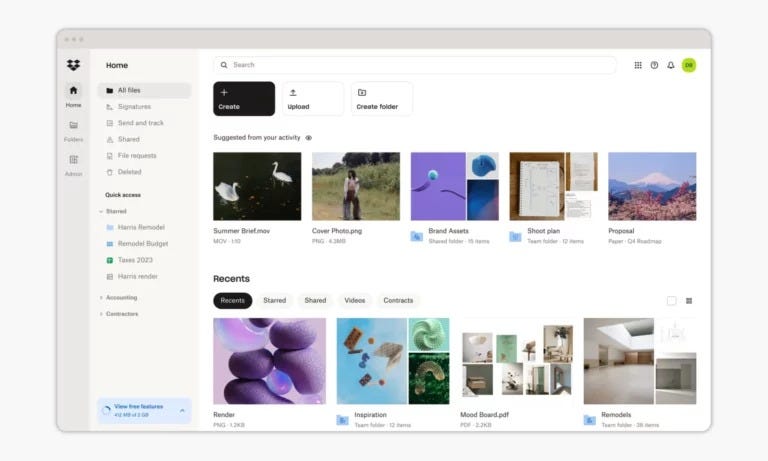Open Harris render starred item
Viewport: 768px width, 461px height.
tap(137, 276)
